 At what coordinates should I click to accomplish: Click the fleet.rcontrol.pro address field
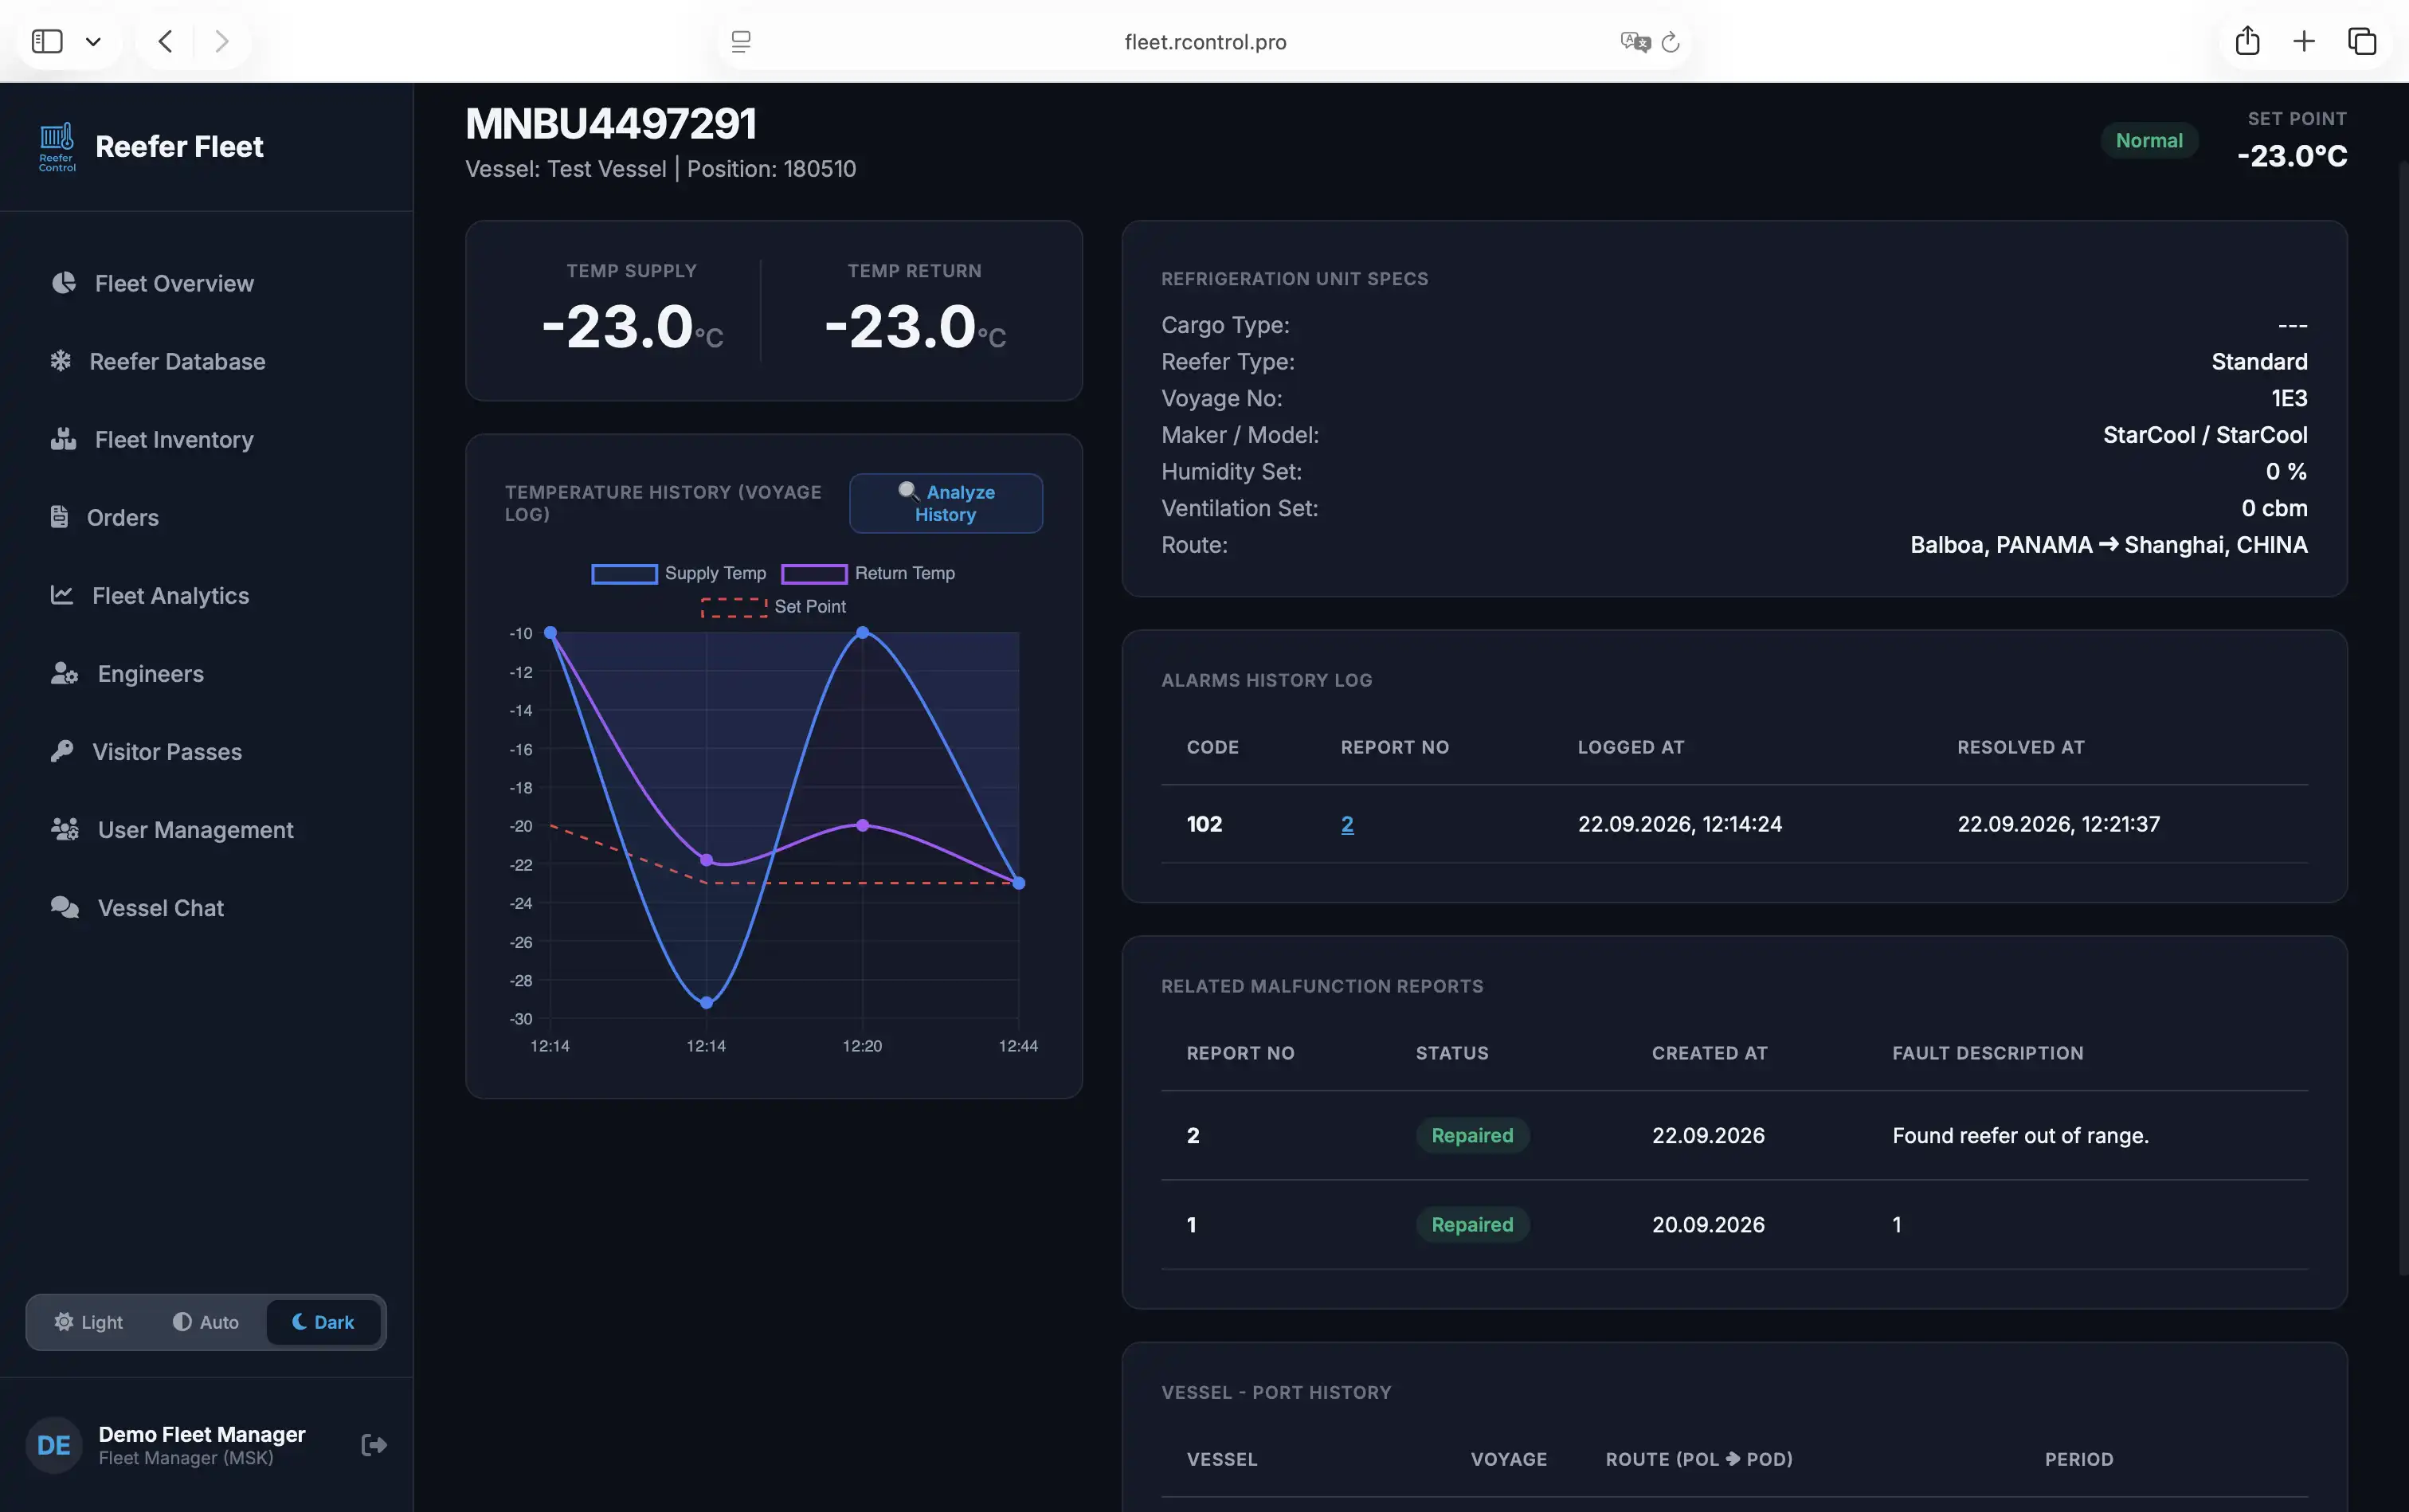click(1205, 42)
